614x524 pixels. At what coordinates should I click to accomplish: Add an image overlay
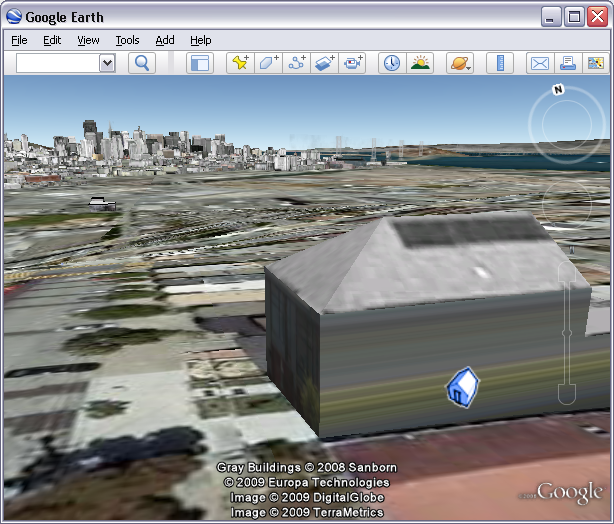click(325, 63)
